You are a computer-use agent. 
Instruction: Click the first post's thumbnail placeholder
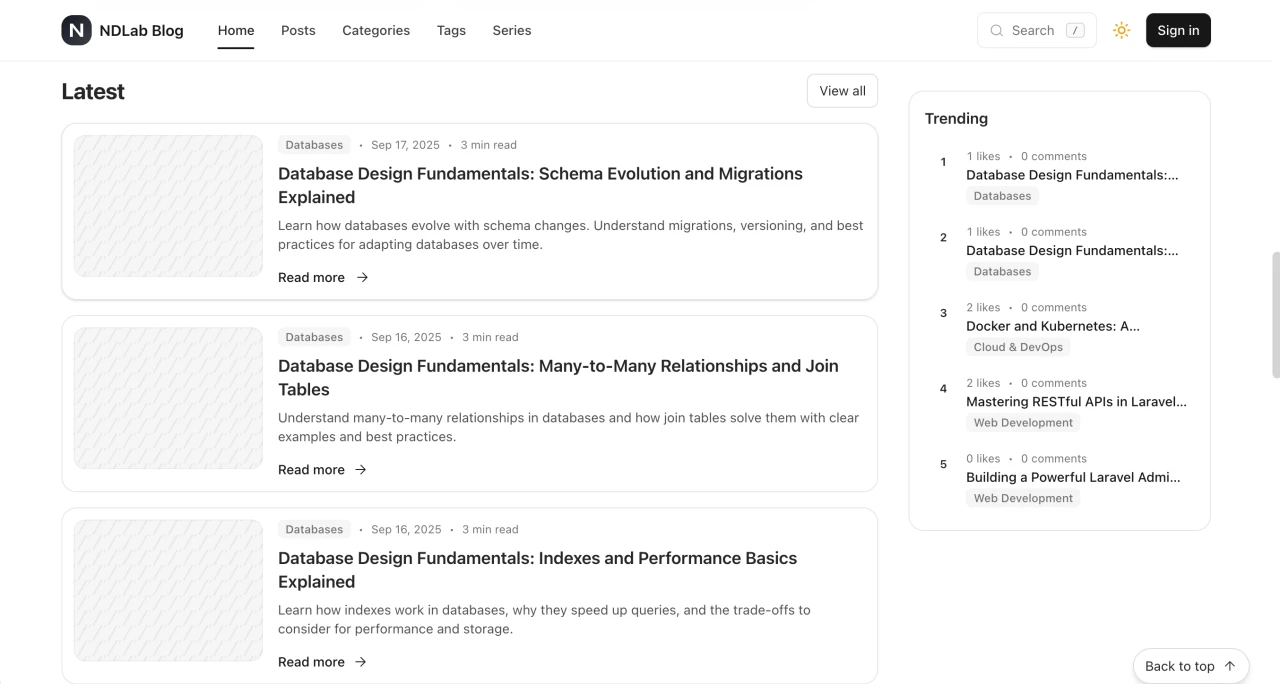[167, 206]
